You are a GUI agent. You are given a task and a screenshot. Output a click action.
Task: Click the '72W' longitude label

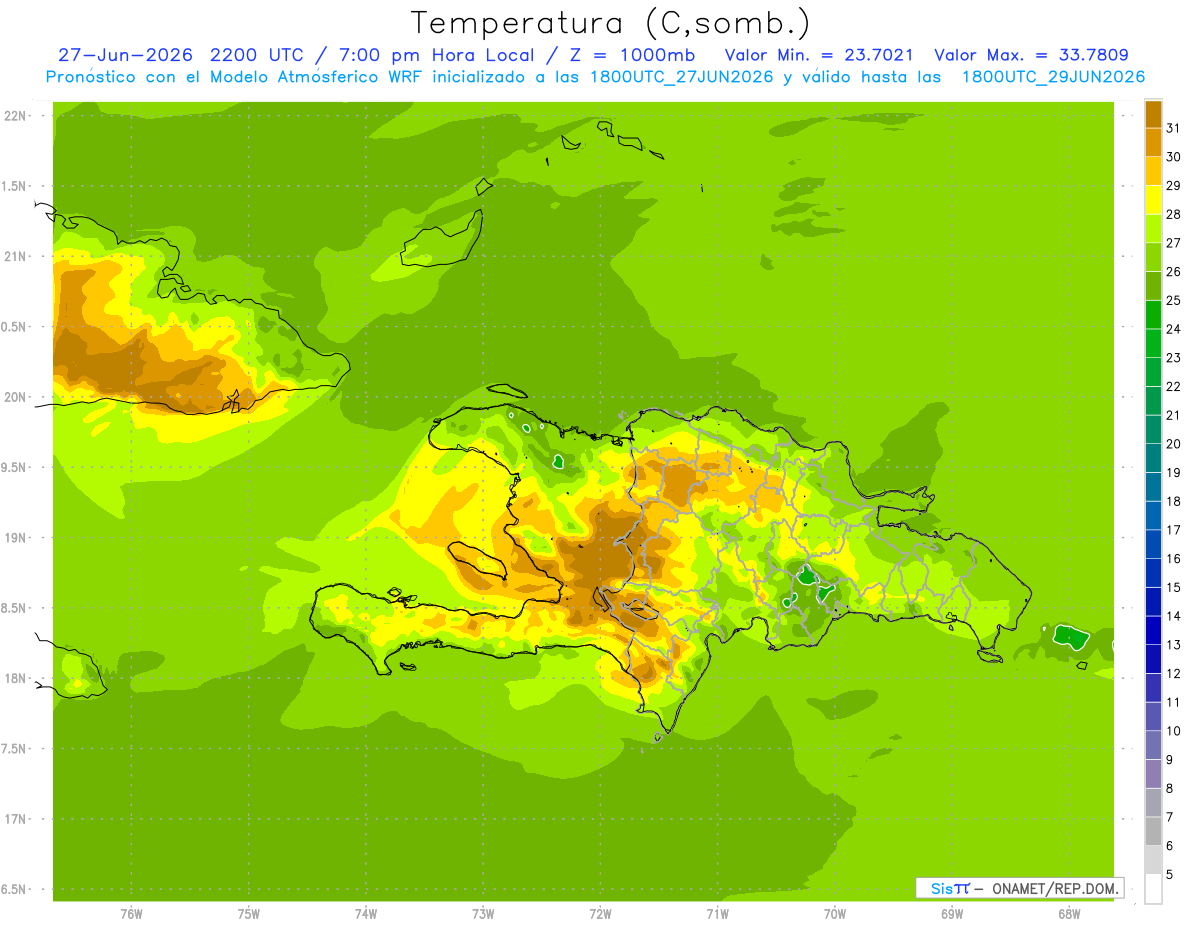600,914
